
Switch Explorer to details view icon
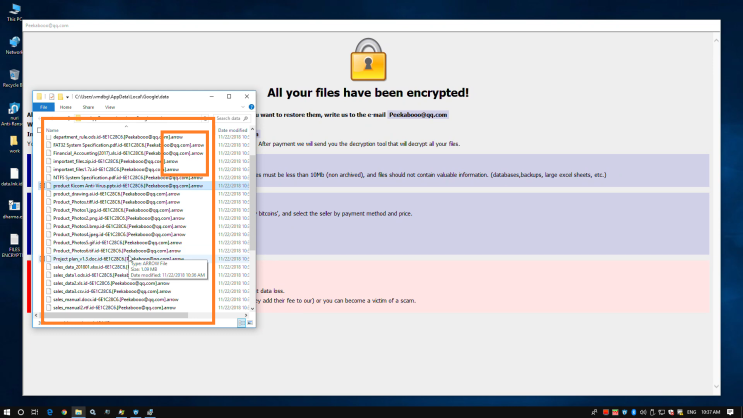pos(242,323)
